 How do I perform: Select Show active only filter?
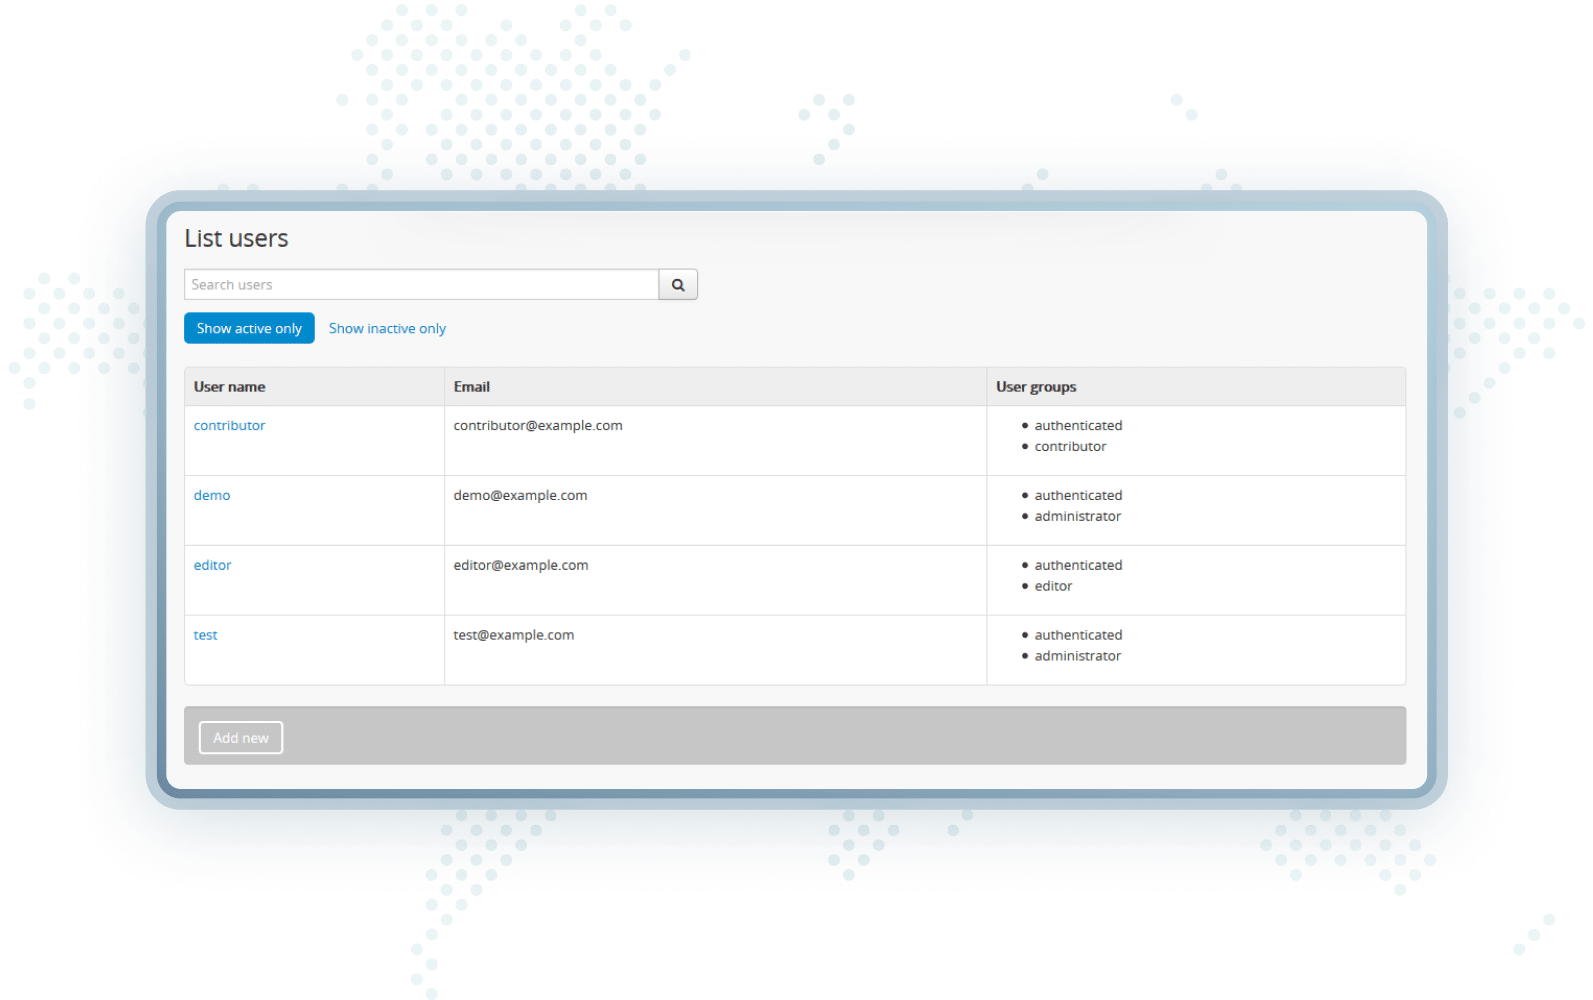point(249,328)
